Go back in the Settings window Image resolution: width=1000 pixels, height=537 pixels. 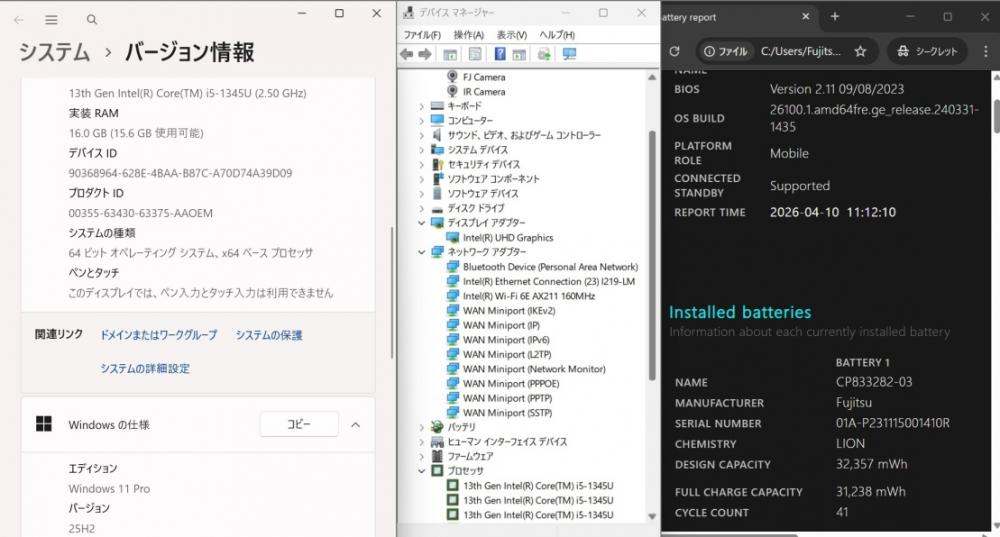pos(18,20)
